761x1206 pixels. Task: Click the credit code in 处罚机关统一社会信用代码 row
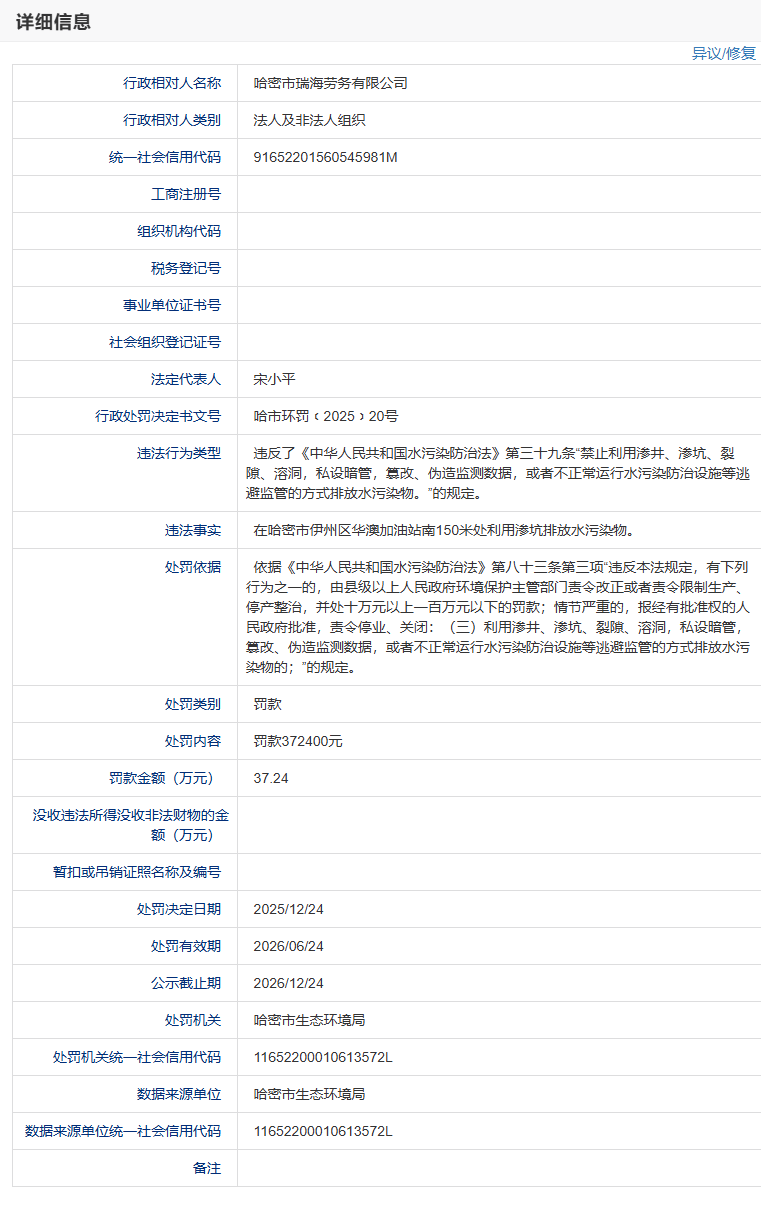tap(323, 1057)
